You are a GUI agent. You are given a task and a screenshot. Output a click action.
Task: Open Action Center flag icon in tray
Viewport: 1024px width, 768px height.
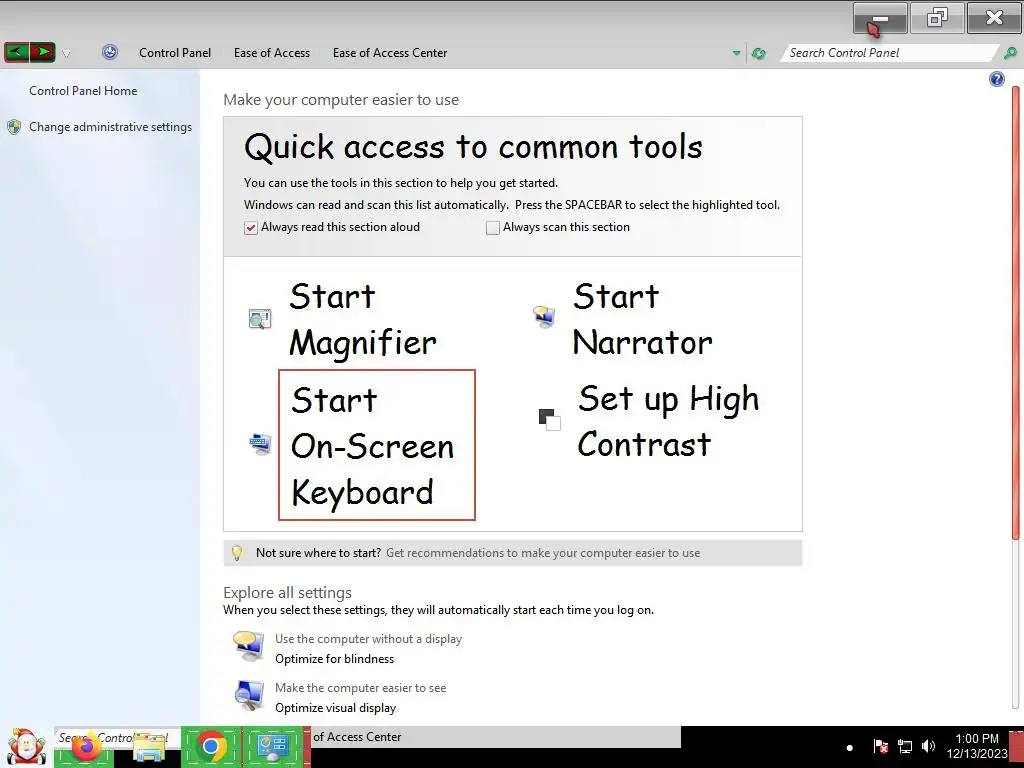pos(880,746)
